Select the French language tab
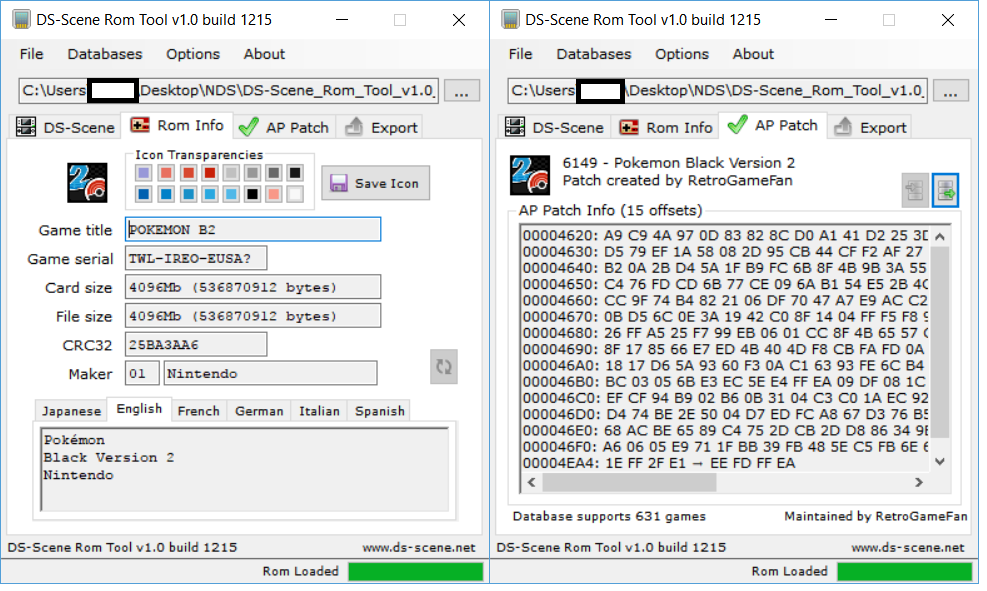 point(198,410)
